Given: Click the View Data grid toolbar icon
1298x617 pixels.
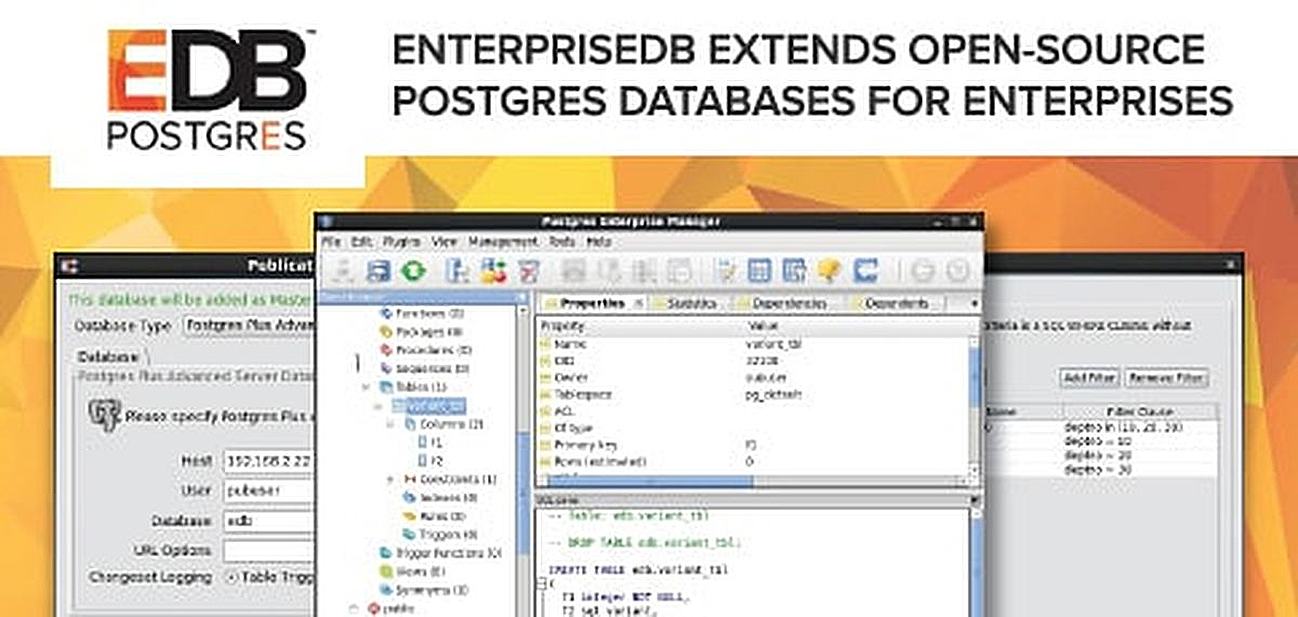Looking at the screenshot, I should point(761,270).
